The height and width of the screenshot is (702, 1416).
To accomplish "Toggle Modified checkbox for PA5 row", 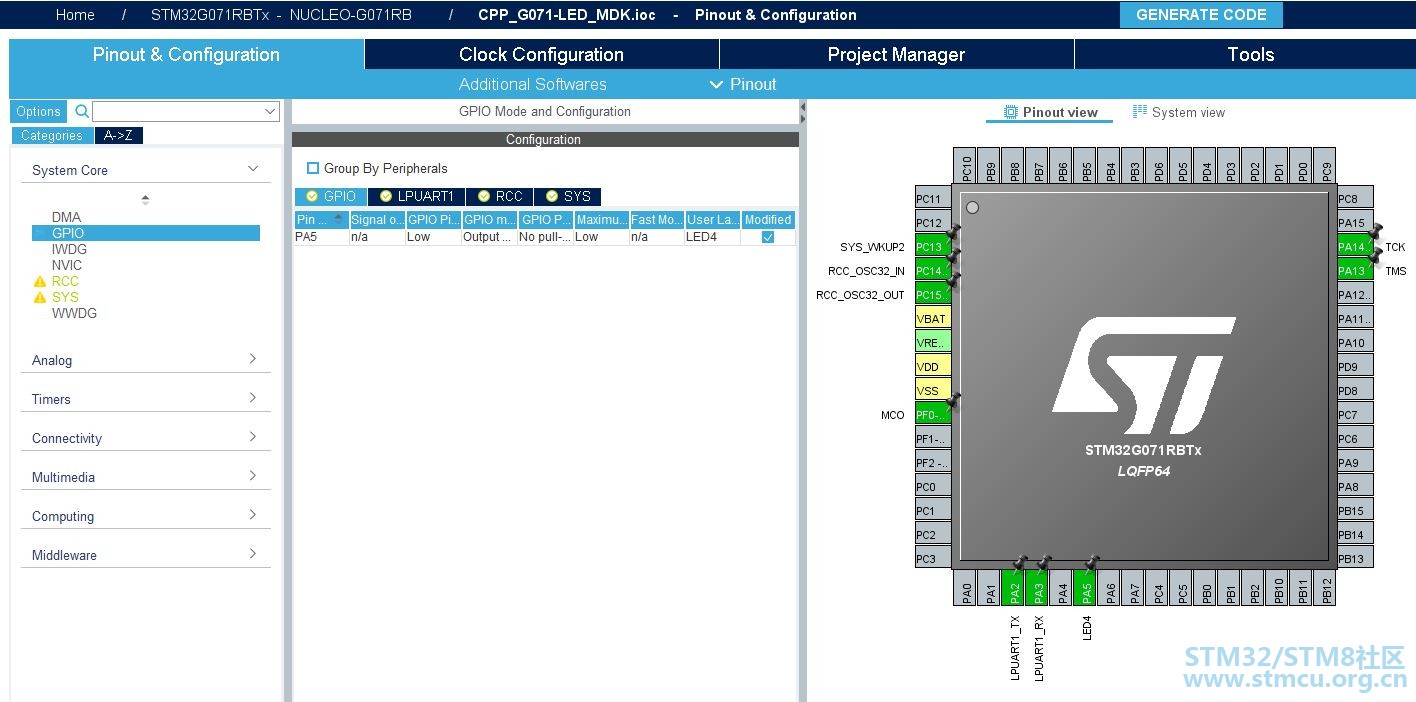I will tap(768, 237).
